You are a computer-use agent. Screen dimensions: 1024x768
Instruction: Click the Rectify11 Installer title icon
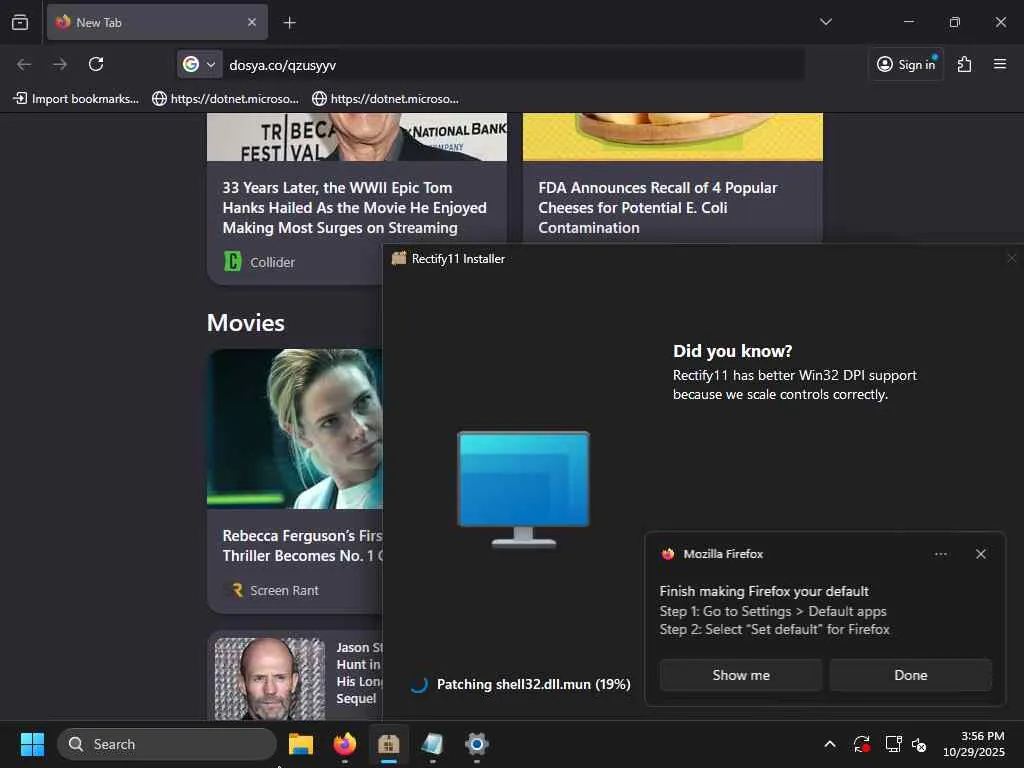coord(398,258)
